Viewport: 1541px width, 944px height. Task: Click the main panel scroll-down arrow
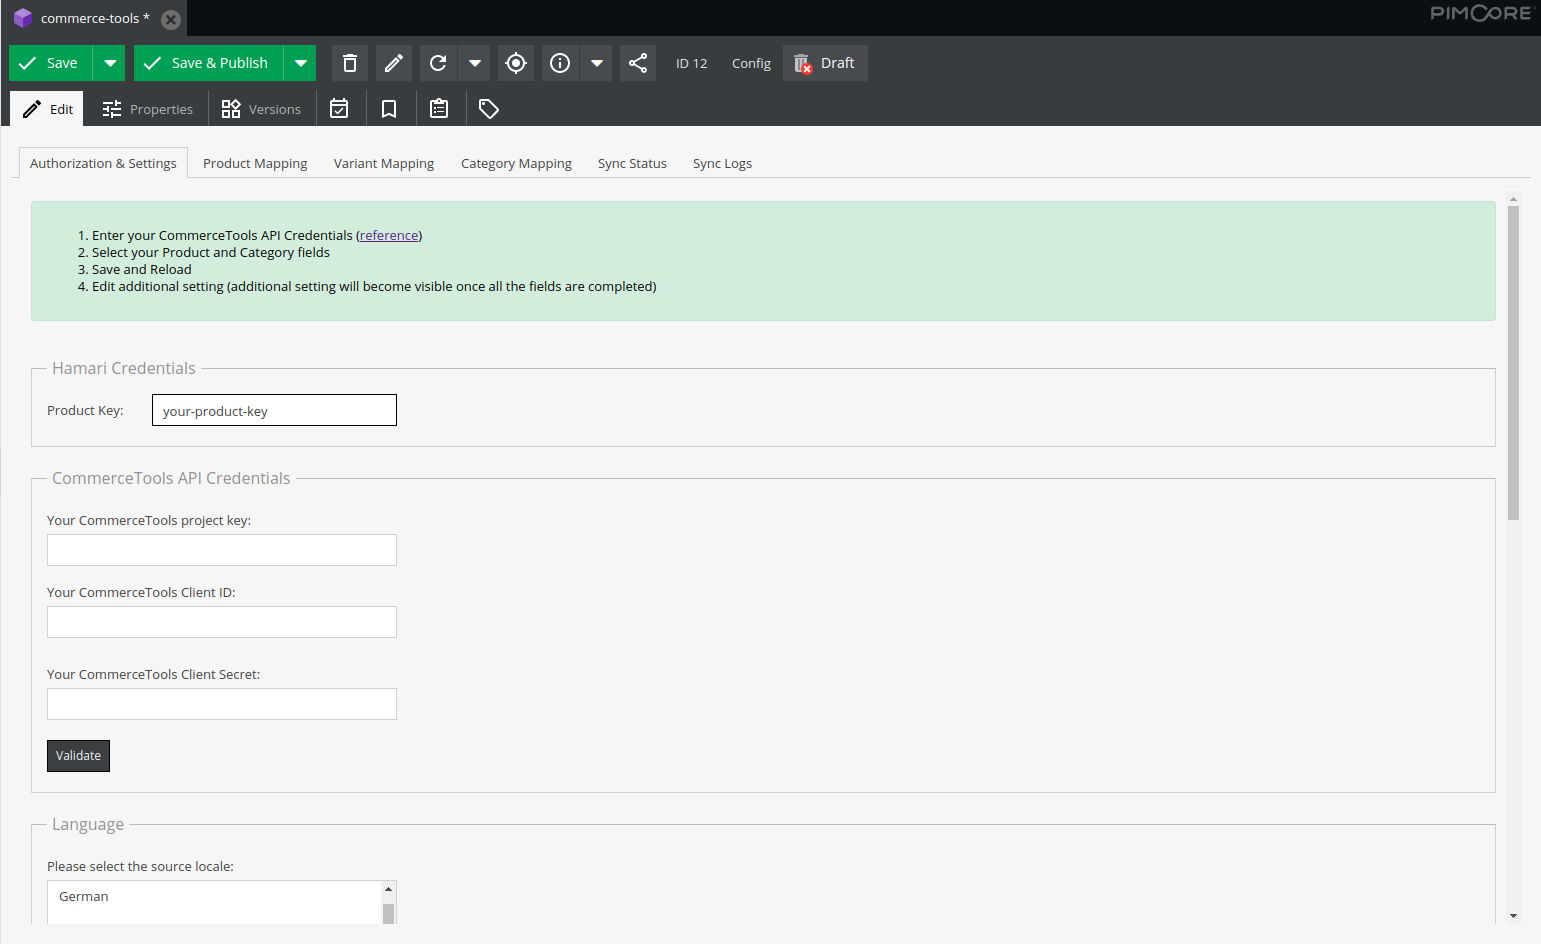[1513, 915]
